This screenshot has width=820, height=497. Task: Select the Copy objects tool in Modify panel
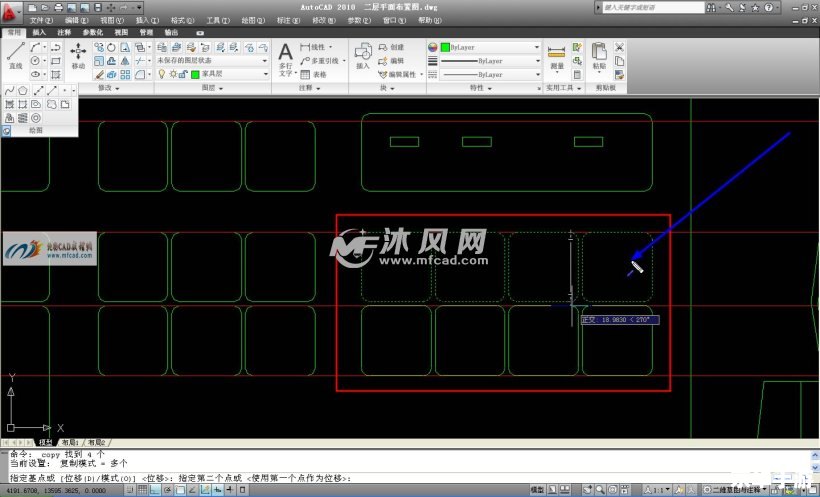pos(99,48)
